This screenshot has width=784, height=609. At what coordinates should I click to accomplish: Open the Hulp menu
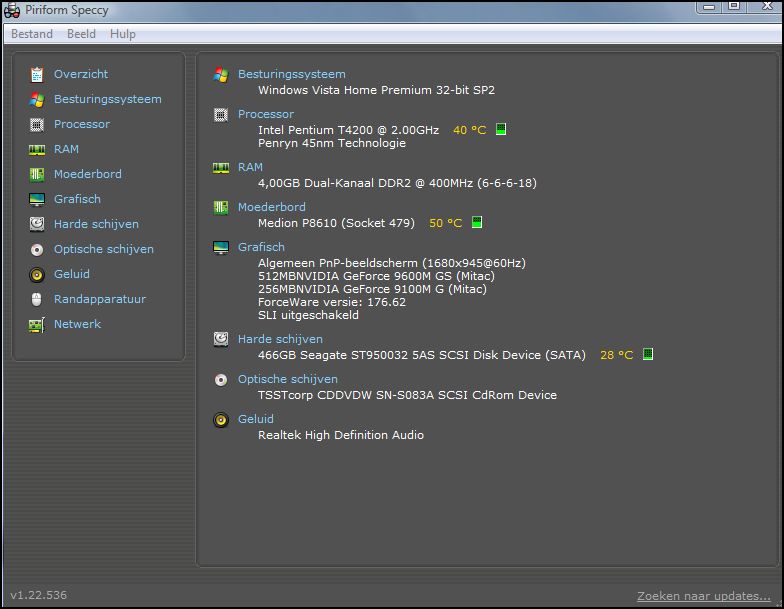click(123, 34)
